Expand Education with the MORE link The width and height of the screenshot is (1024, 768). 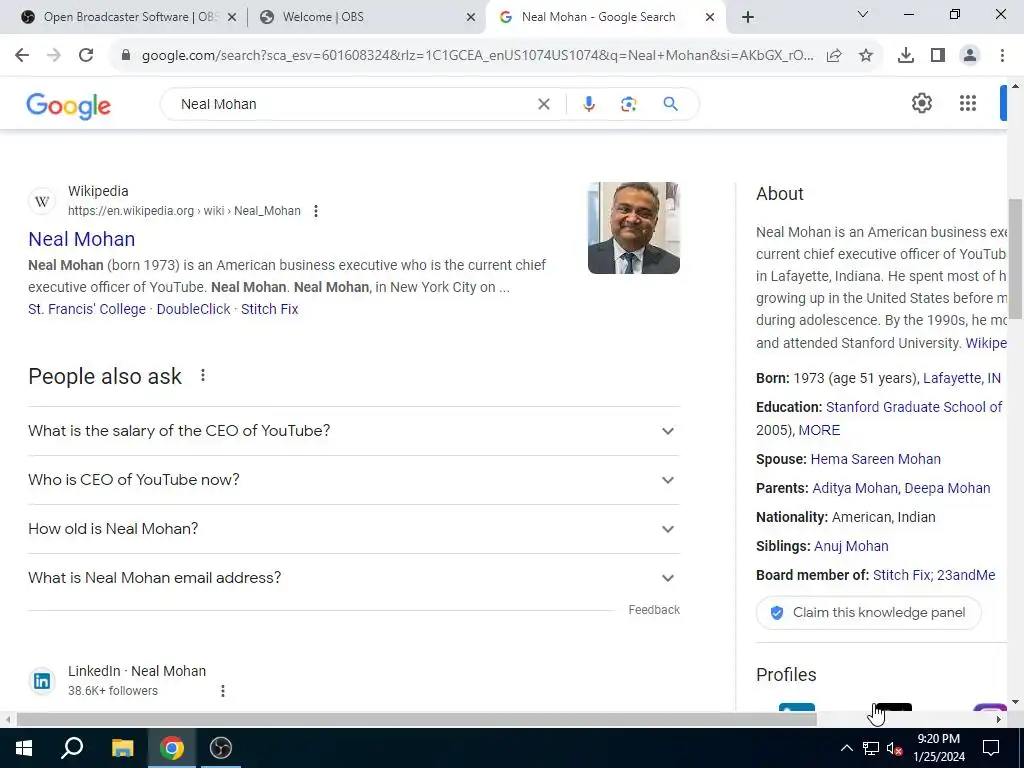[819, 430]
